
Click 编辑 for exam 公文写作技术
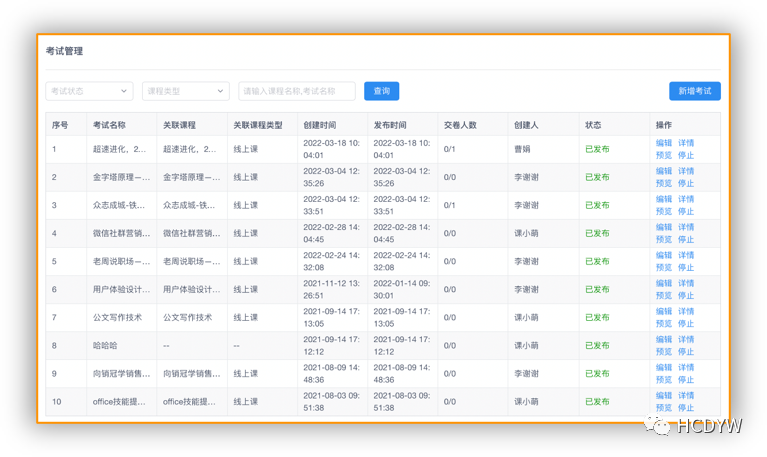click(x=664, y=311)
